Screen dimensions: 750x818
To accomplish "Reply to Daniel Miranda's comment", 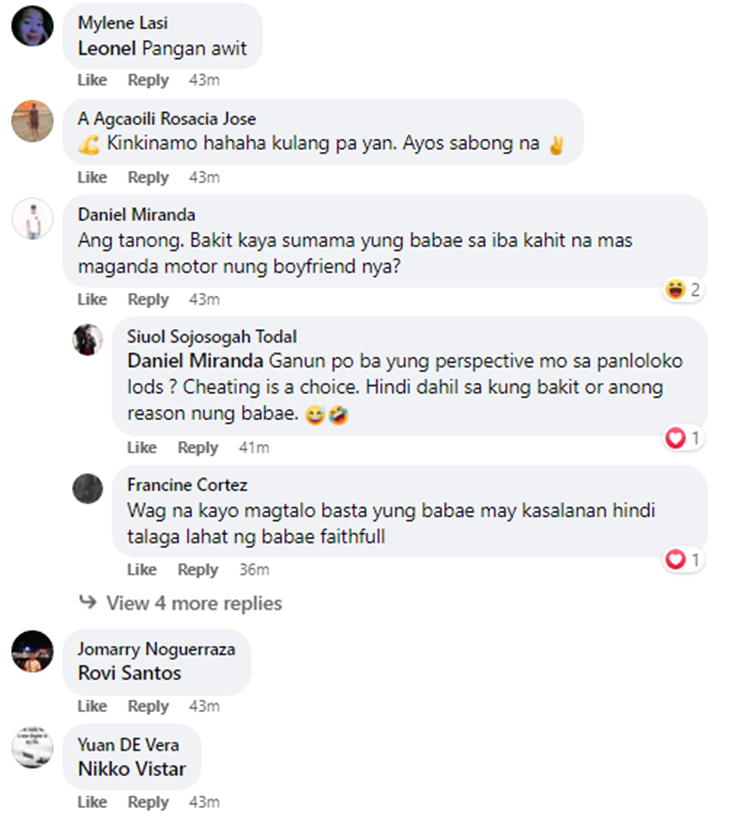I will tap(148, 299).
